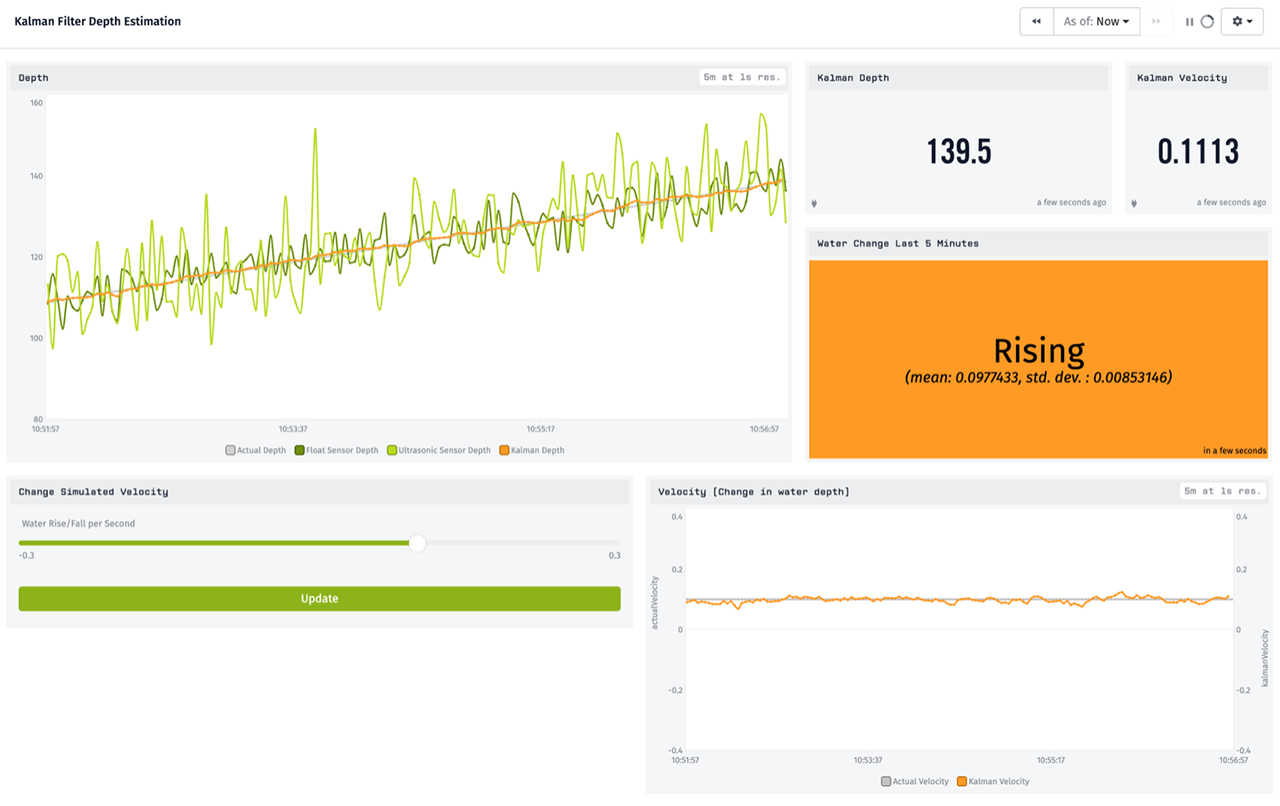1280x806 pixels.
Task: Toggle Actual Depth series in legend
Action: pos(256,451)
